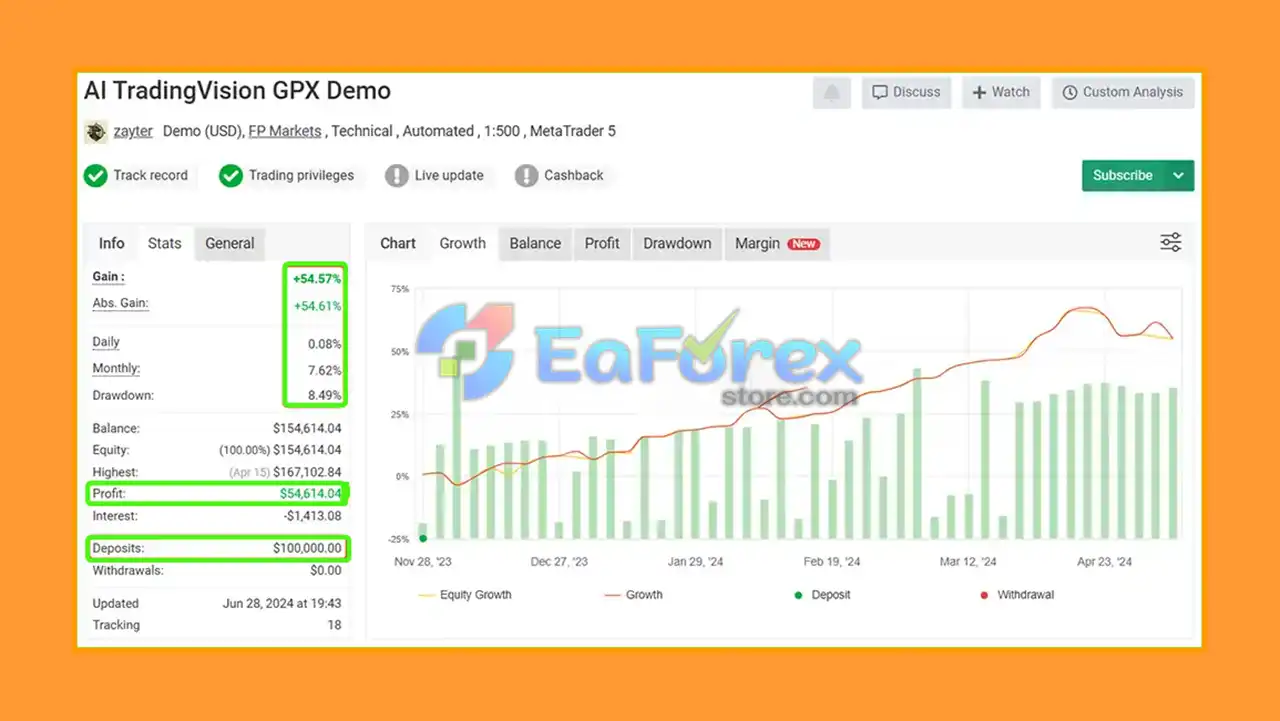
Task: Click the Monthly label
Action: click(116, 369)
